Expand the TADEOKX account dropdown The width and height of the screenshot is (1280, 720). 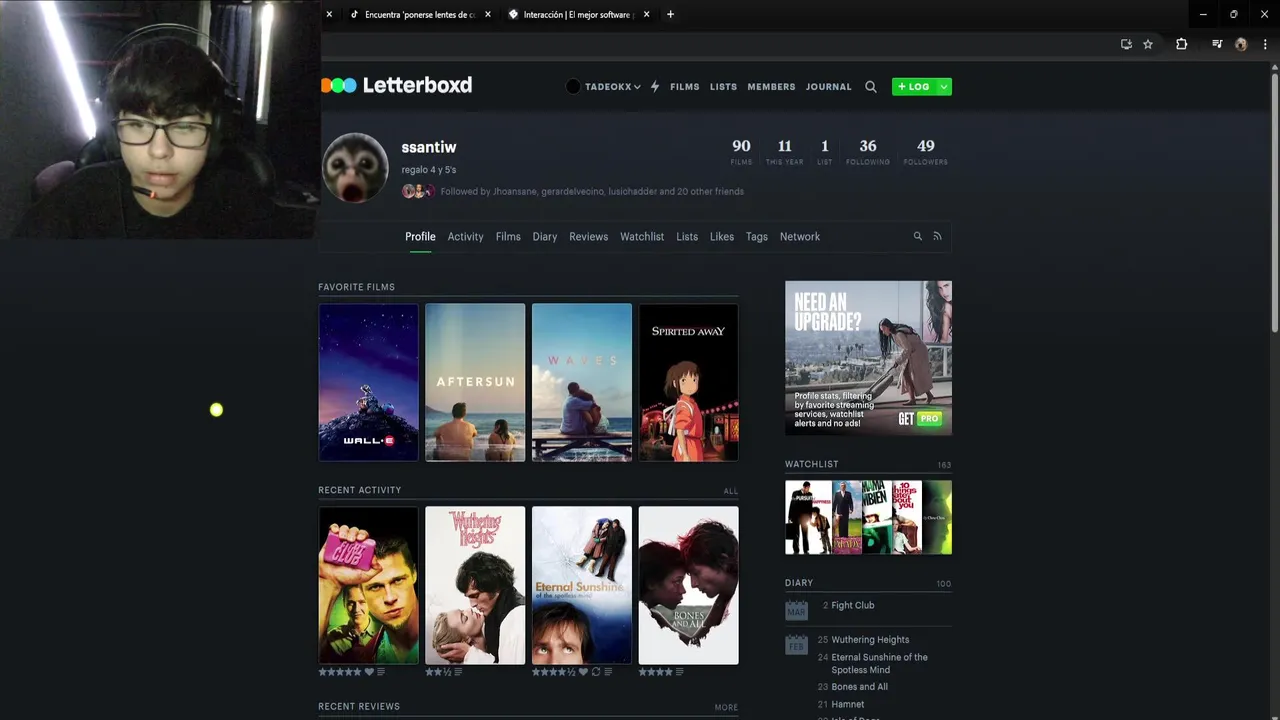coord(603,87)
